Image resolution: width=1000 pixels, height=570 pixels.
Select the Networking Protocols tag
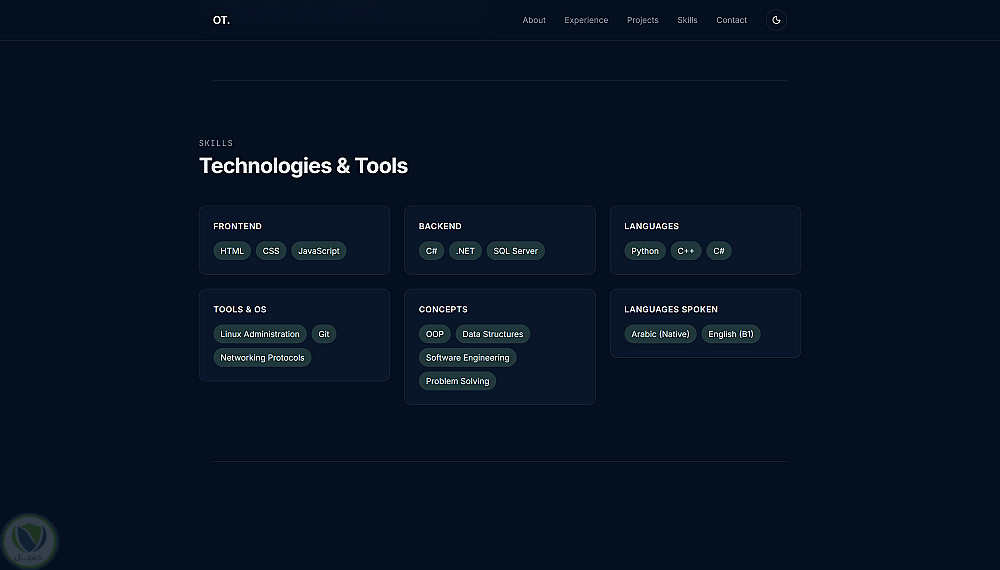tap(263, 358)
